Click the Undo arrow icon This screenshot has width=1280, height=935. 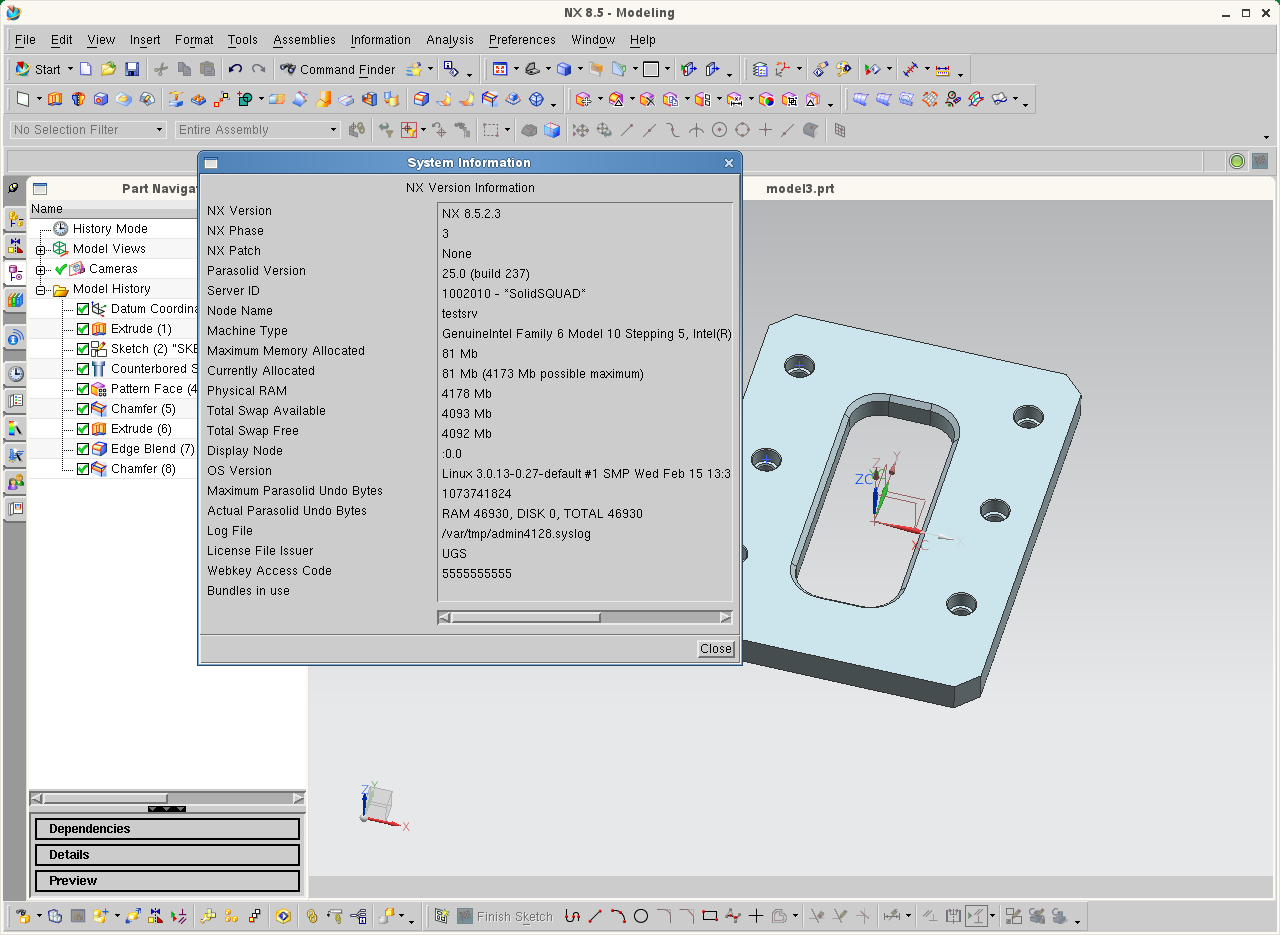pos(235,69)
